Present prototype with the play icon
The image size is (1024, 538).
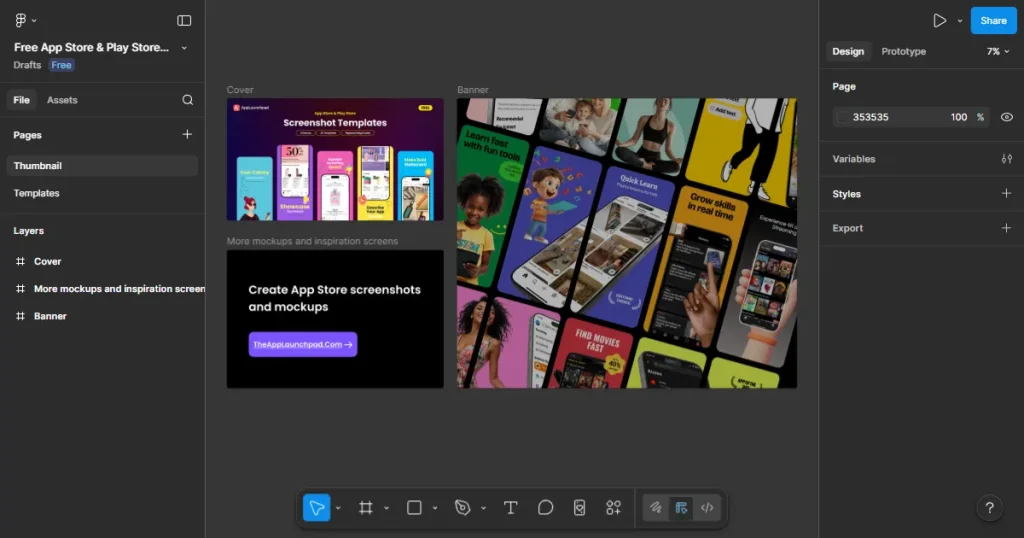[x=939, y=20]
